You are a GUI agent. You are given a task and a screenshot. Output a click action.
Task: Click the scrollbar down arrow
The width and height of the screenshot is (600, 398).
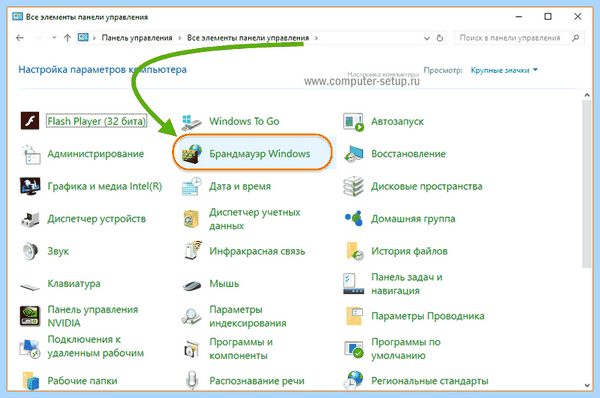[x=587, y=386]
